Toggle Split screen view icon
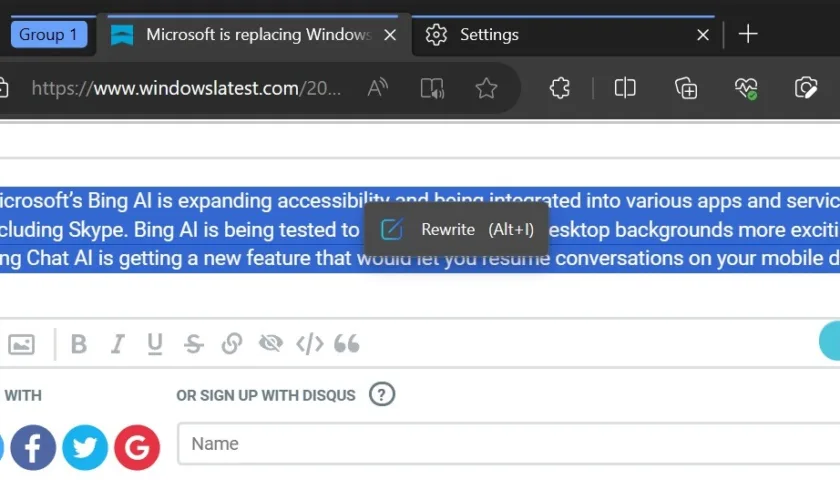 [625, 88]
